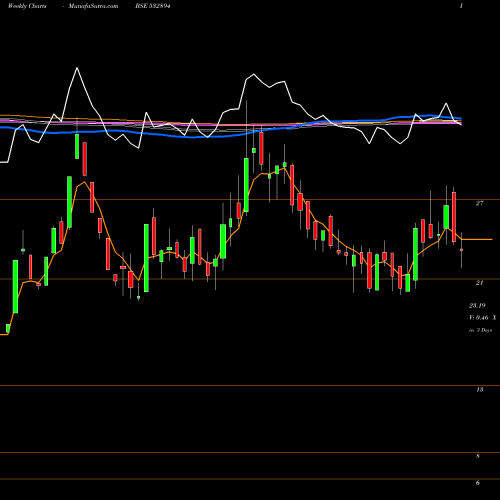The height and width of the screenshot is (500, 500).
Task: Click the 6 price axis label
Action: 478,483
